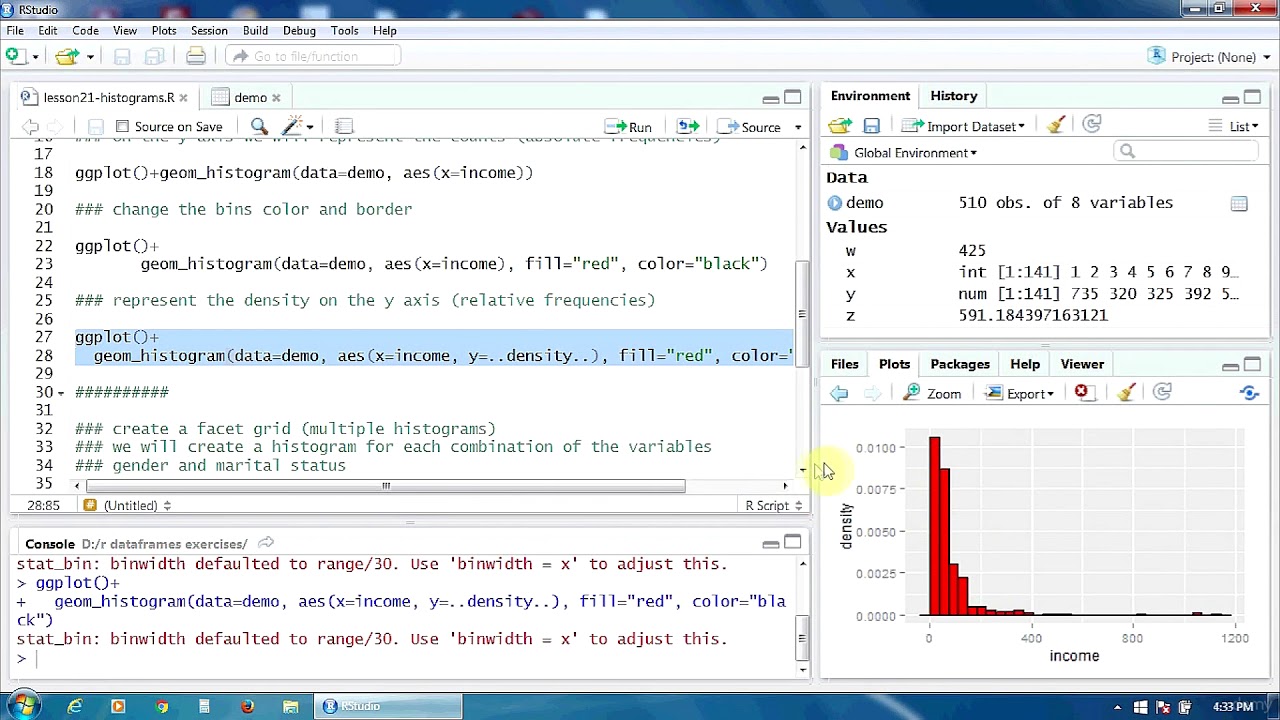
Task: Switch to the History tab
Action: click(x=953, y=96)
